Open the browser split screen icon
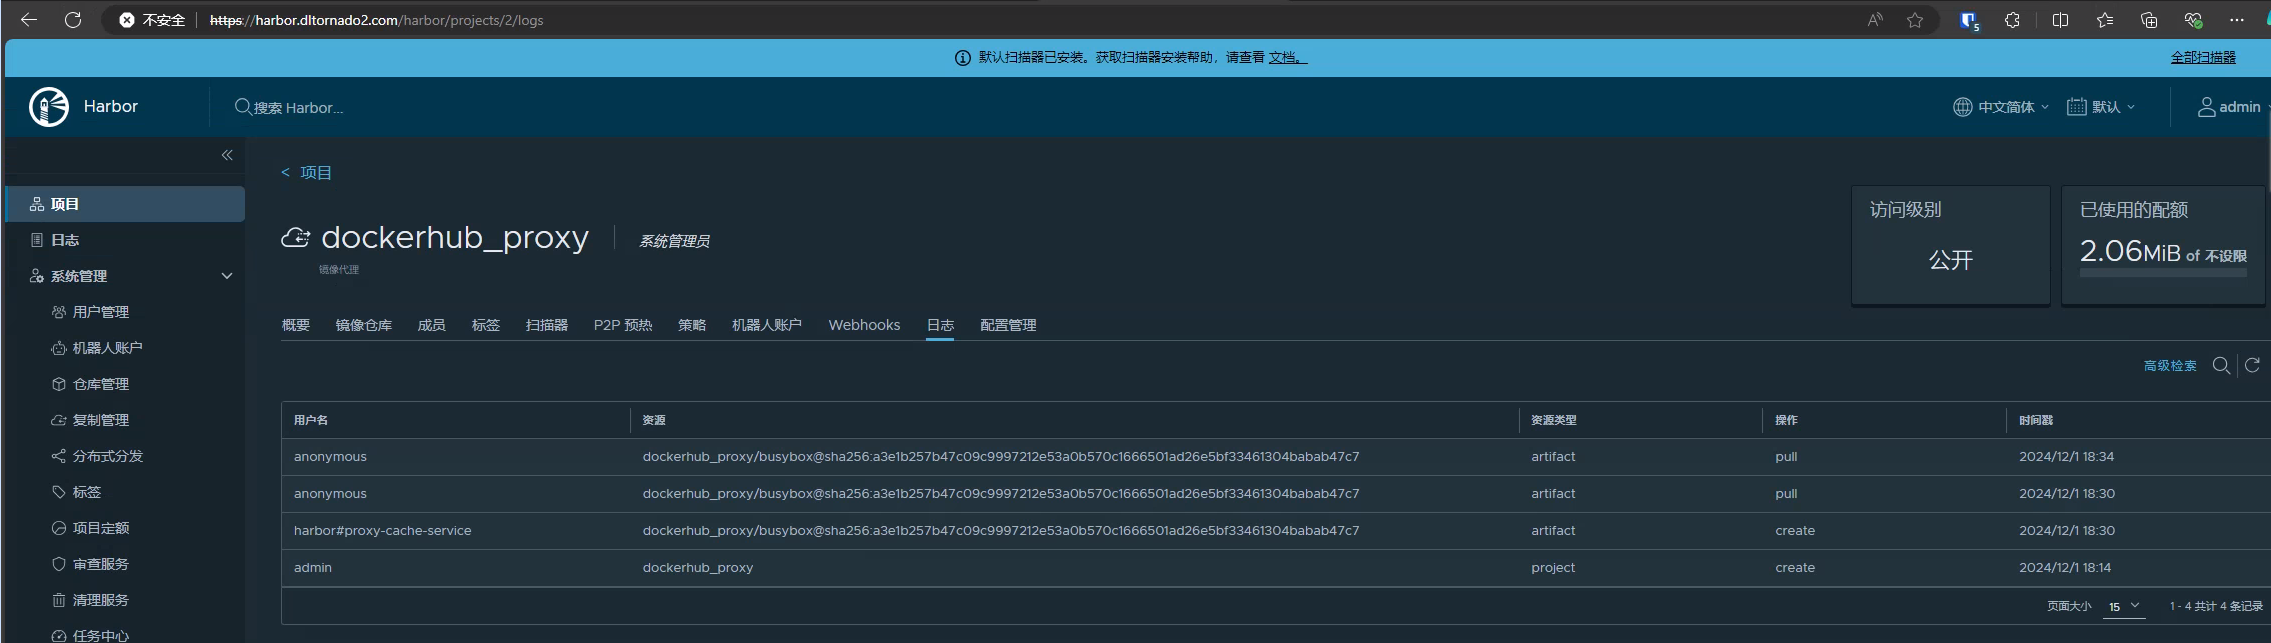This screenshot has height=643, width=2271. [2060, 20]
